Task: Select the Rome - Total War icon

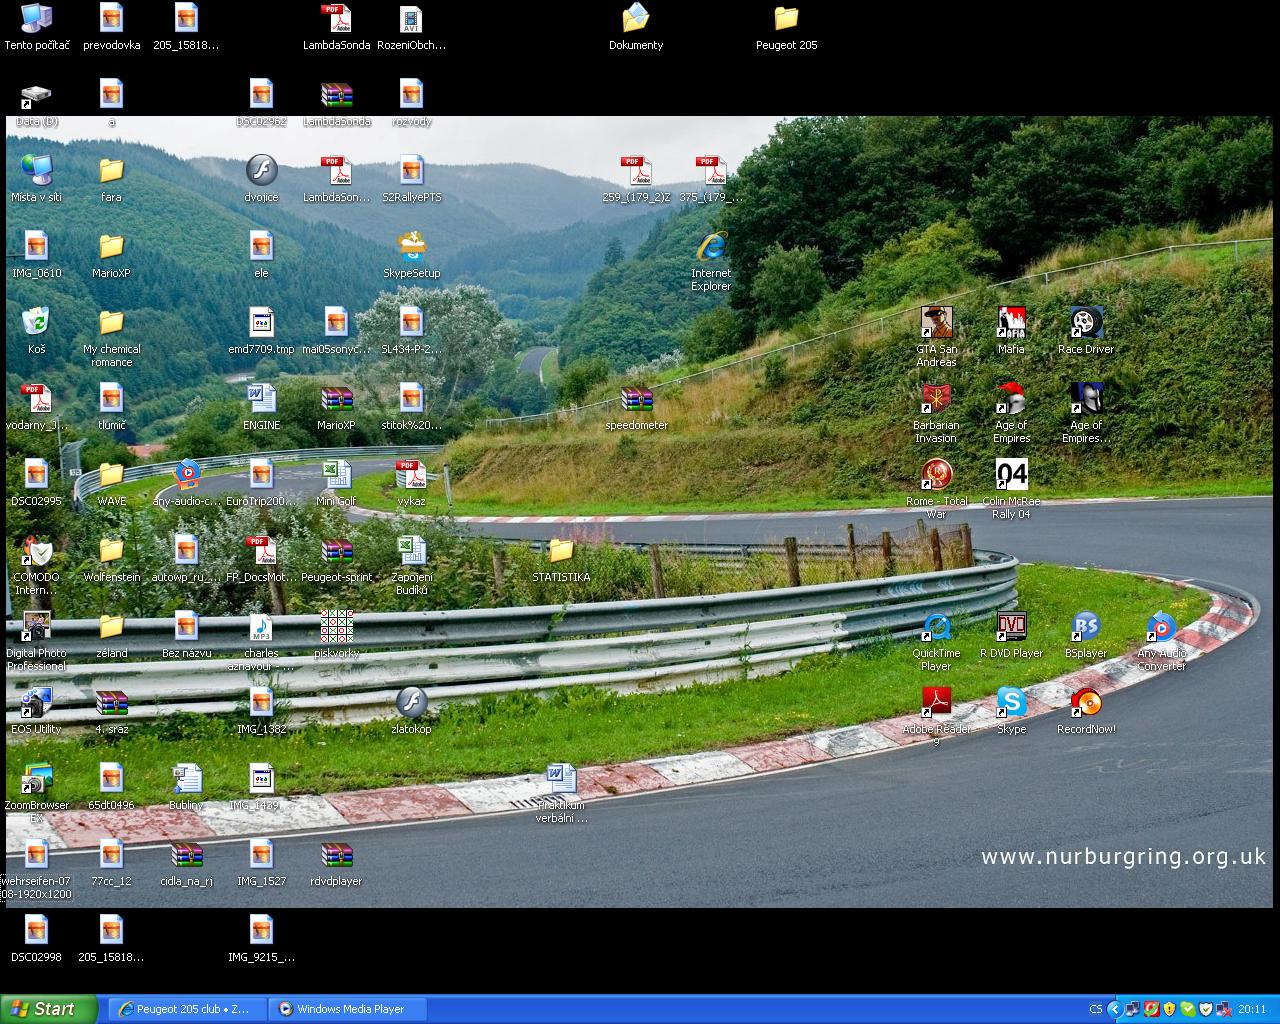Action: [936, 476]
